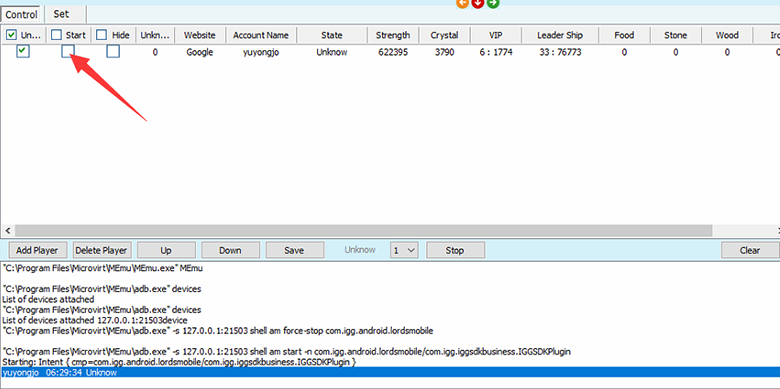This screenshot has height=389, width=780.
Task: Click the table's horizontal scrollbar thumb
Action: [x=363, y=230]
